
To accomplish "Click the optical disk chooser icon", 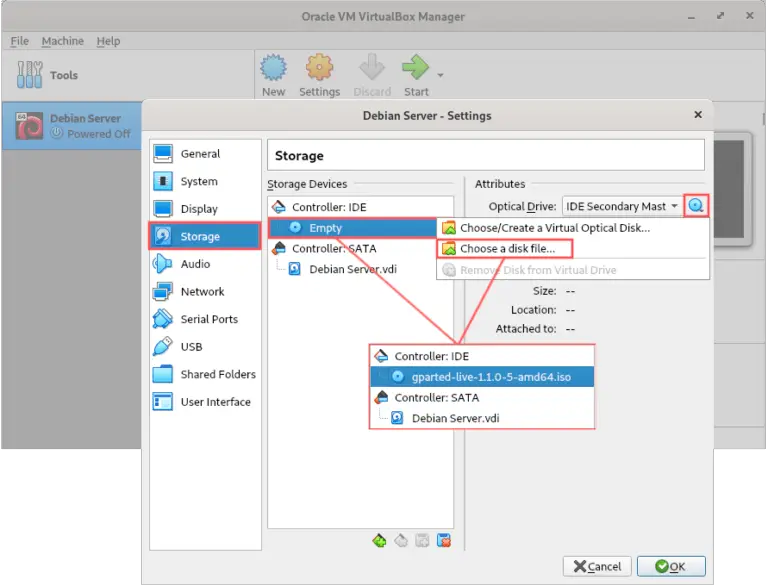I will [697, 206].
